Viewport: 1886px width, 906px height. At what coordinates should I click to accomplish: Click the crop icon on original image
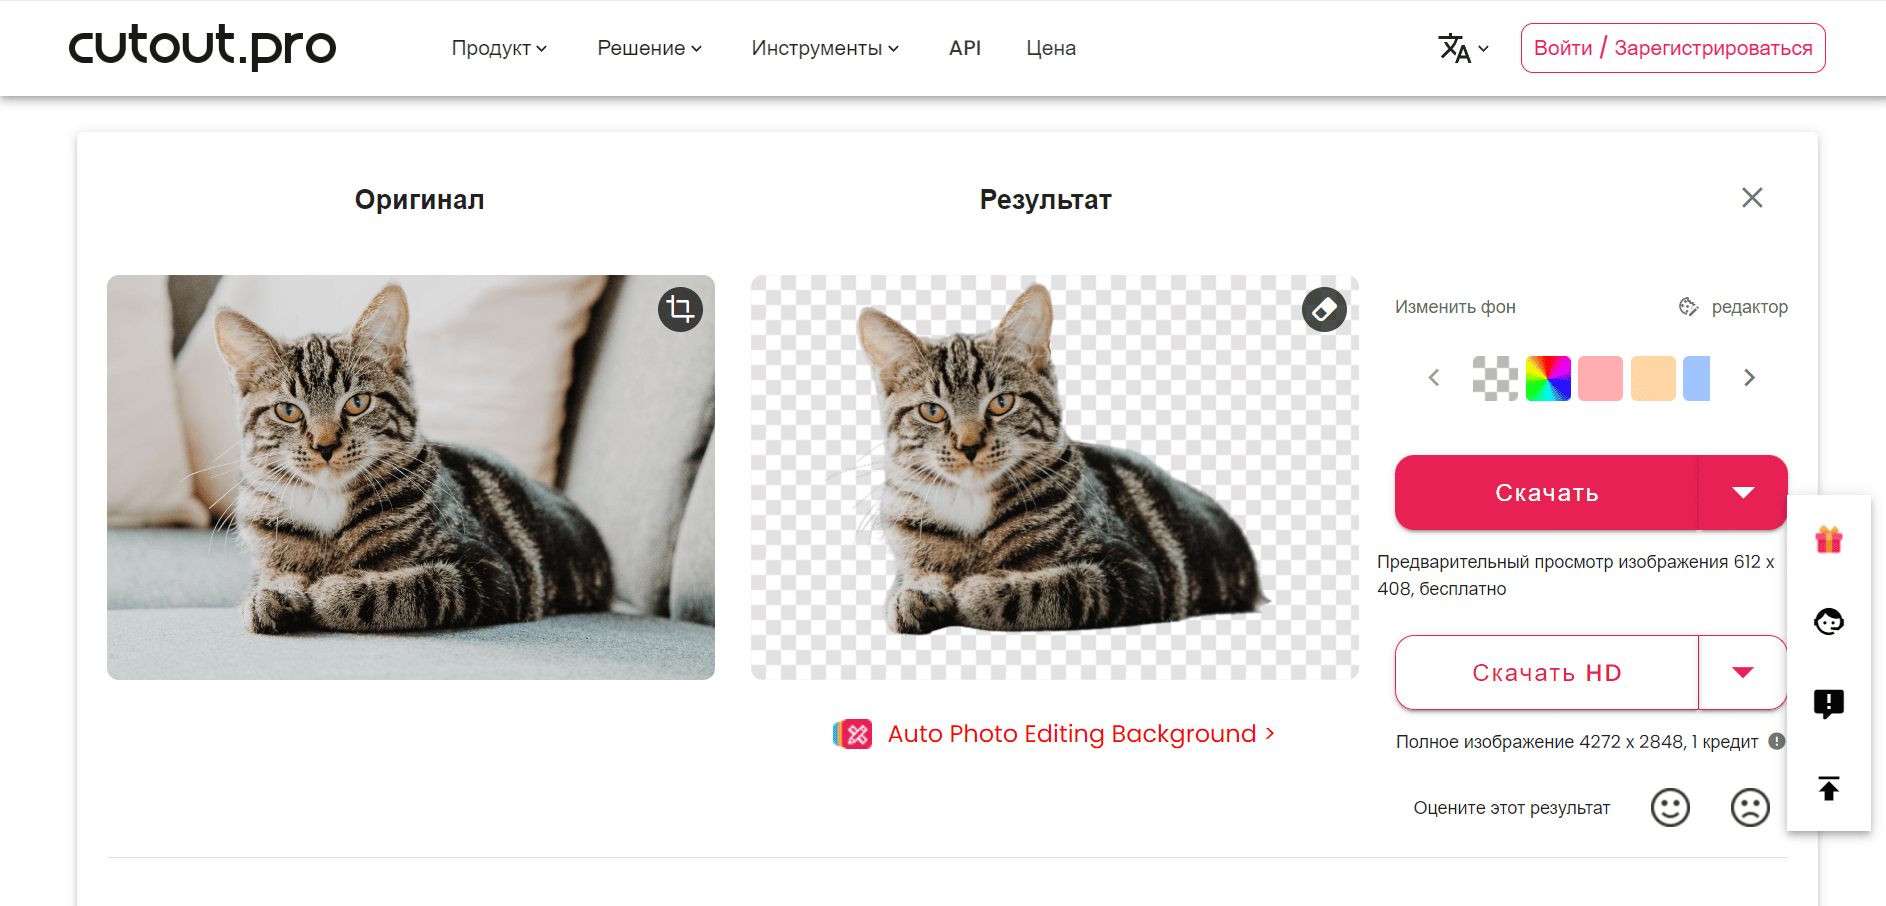click(x=680, y=309)
